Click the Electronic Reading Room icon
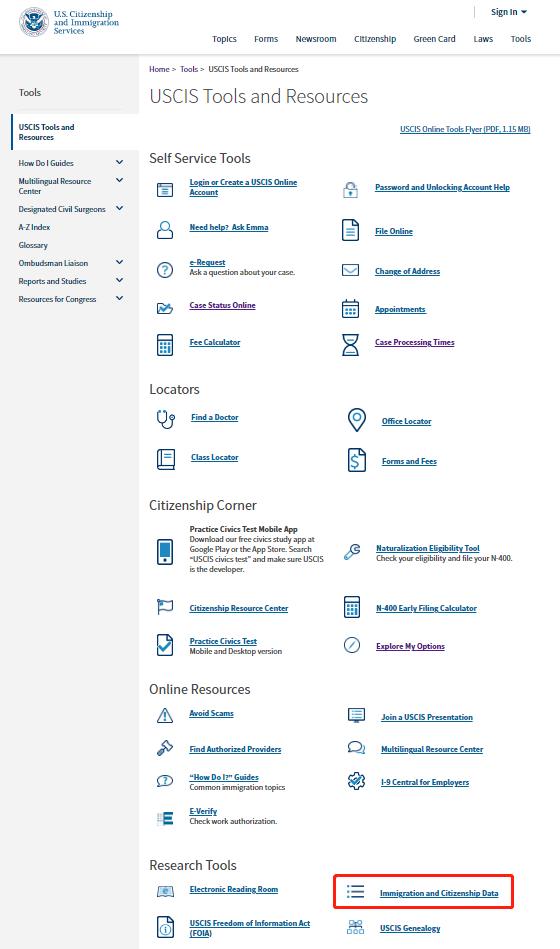The height and width of the screenshot is (949, 560). tap(165, 891)
